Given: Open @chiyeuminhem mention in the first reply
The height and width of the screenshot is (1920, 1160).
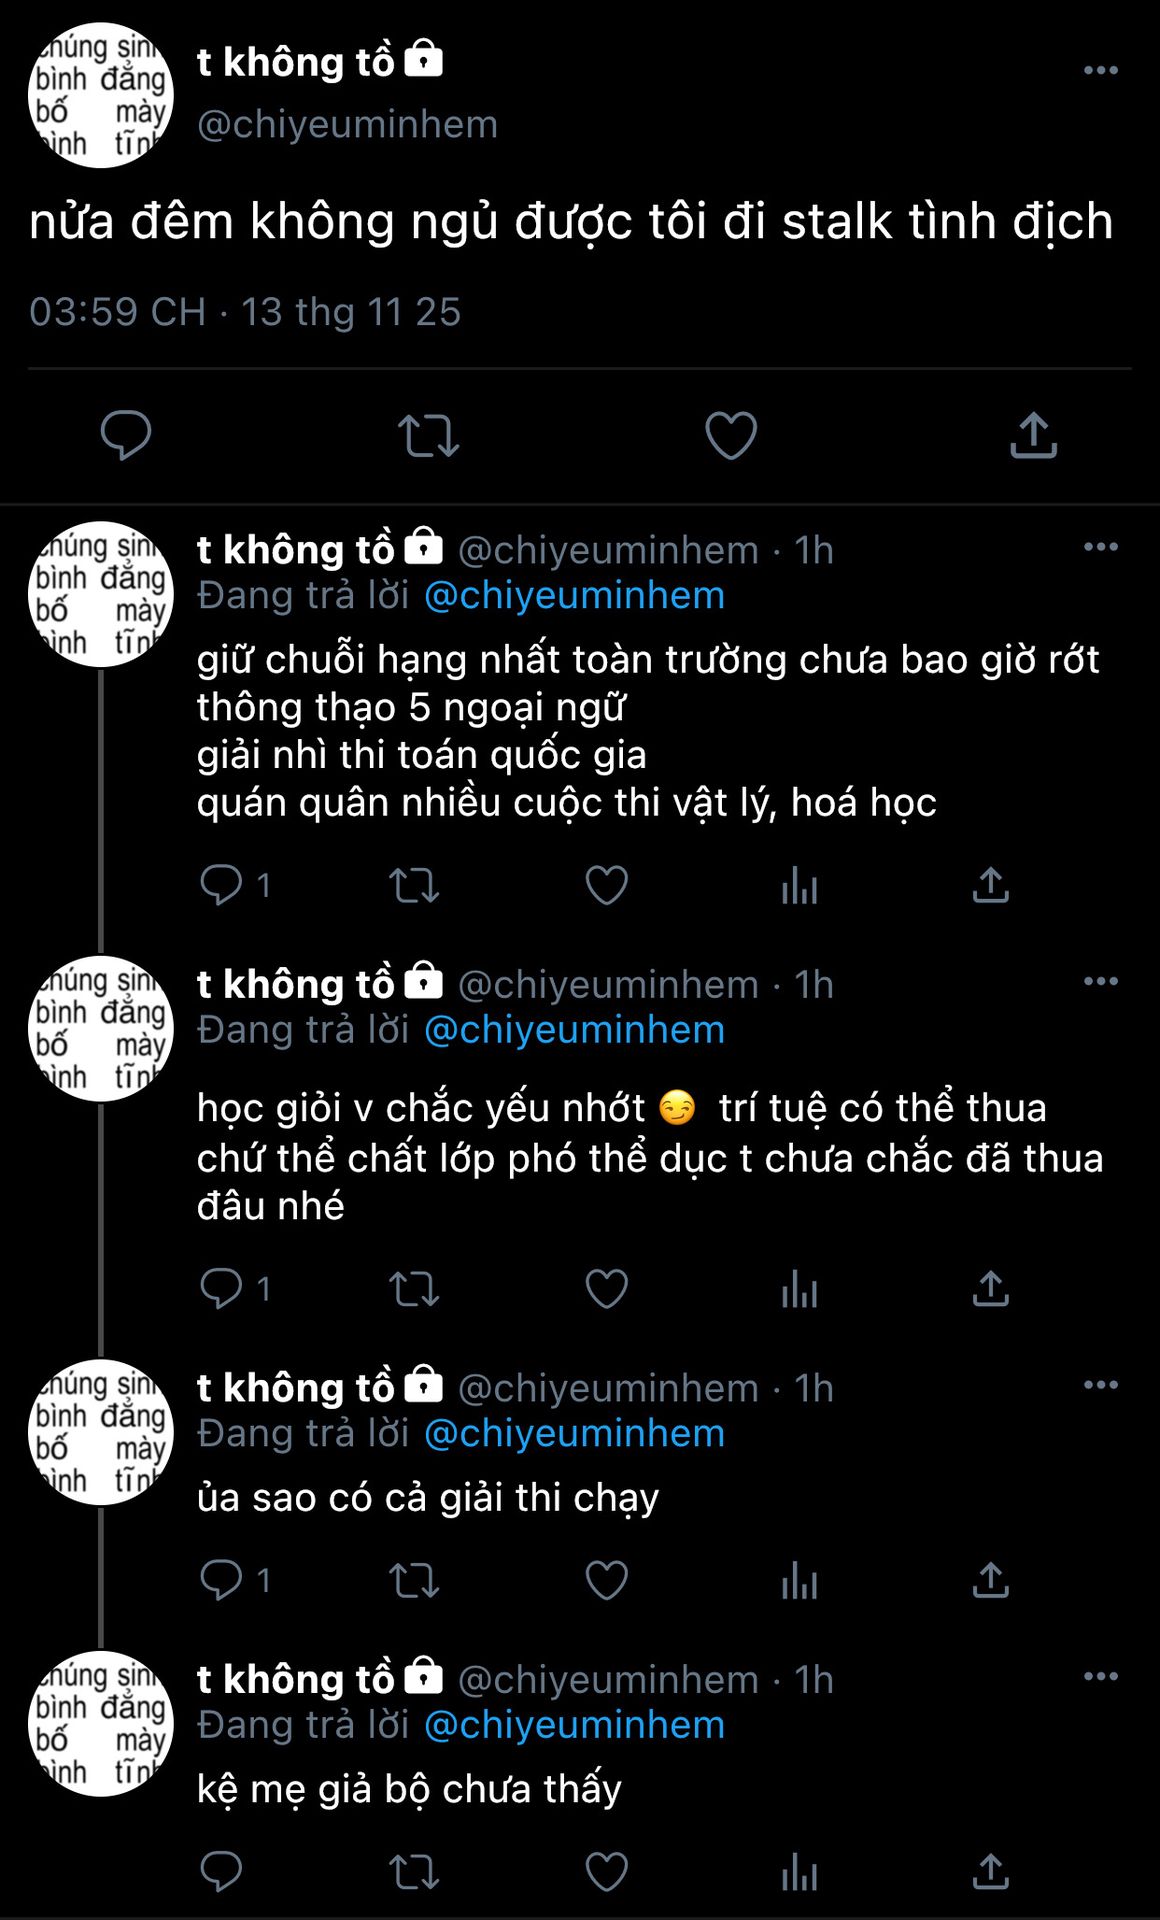Looking at the screenshot, I should coord(574,595).
